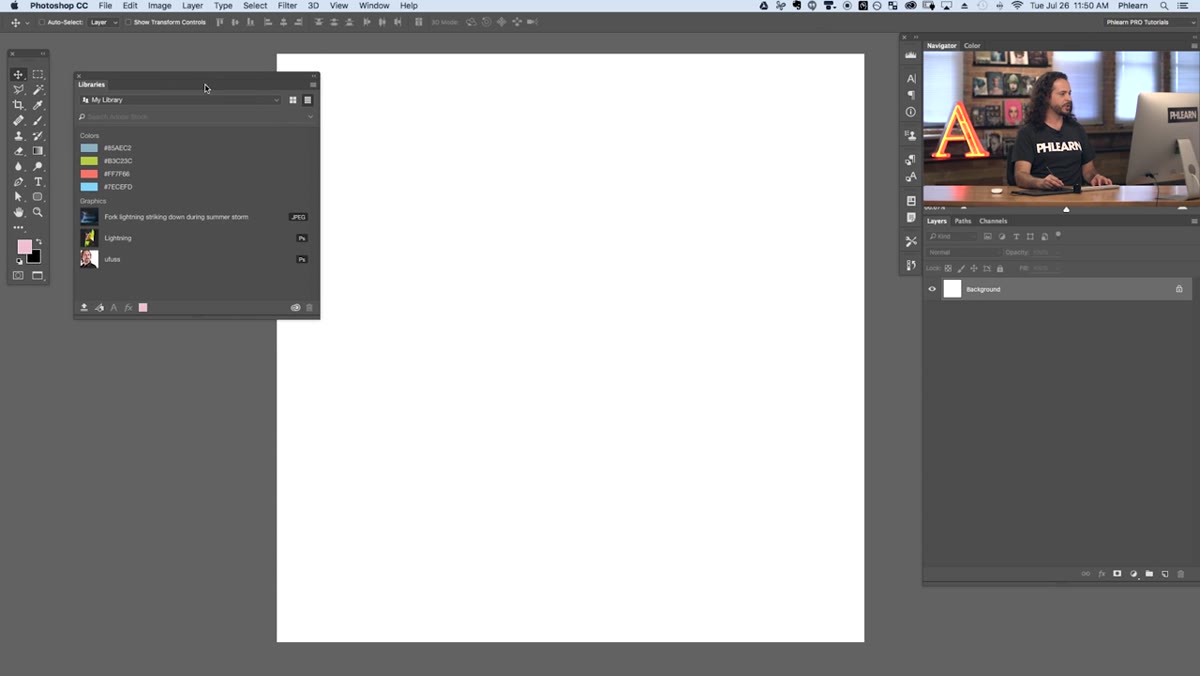This screenshot has height=676, width=1200.
Task: Toggle lock transparent pixels in Layers
Action: 949,268
